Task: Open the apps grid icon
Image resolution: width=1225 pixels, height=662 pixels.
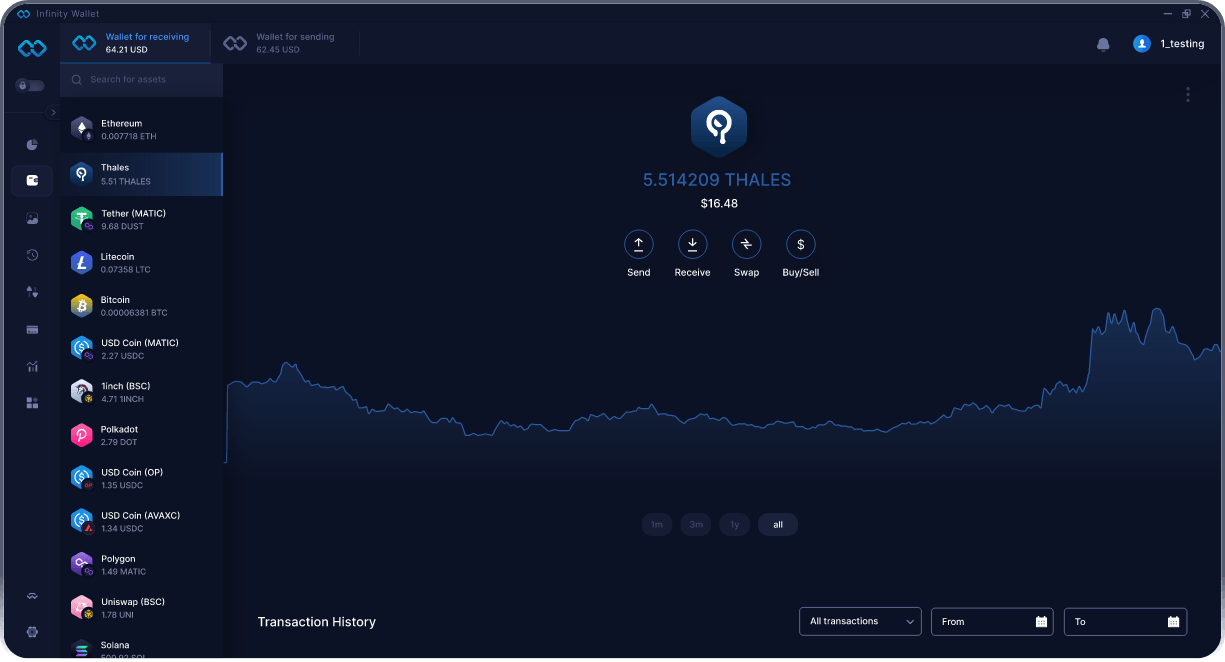Action: (x=32, y=403)
